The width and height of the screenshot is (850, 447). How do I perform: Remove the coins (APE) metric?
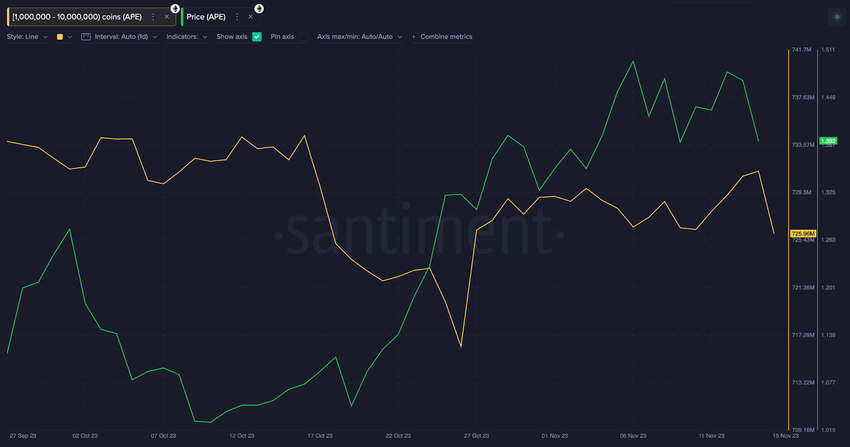[166, 17]
